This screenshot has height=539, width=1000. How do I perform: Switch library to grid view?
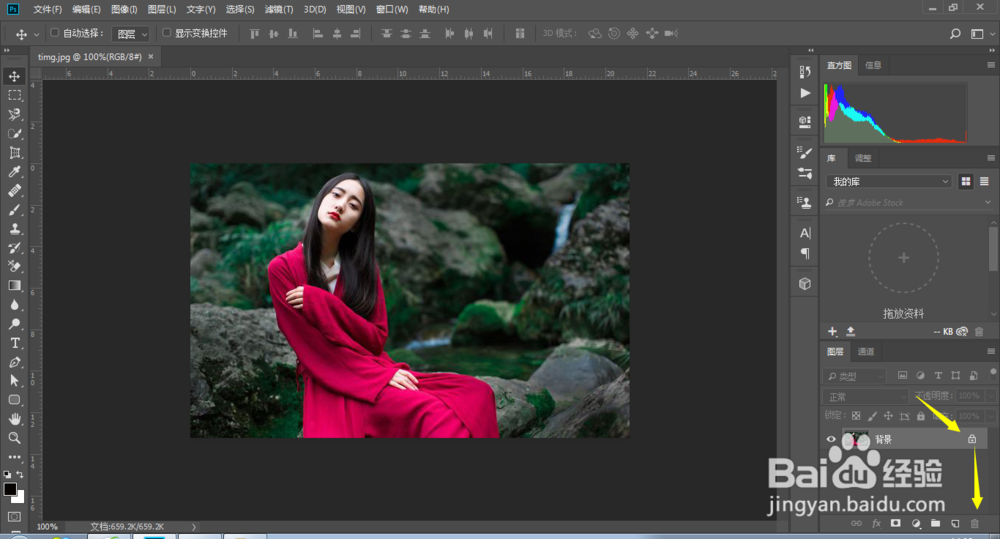(x=966, y=182)
